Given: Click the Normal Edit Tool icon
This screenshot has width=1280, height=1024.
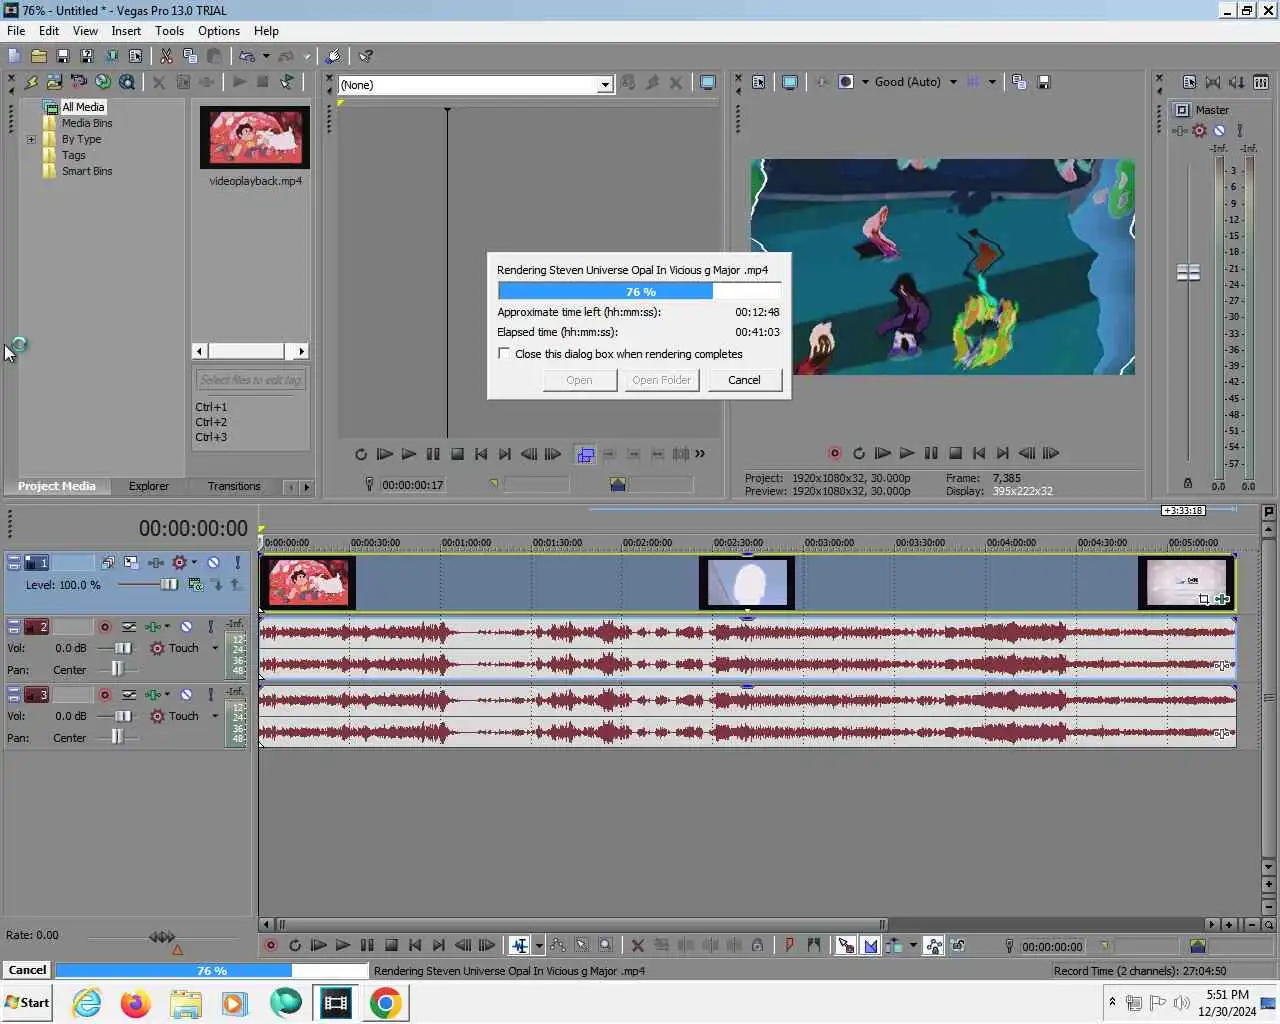Looking at the screenshot, I should click(519, 945).
